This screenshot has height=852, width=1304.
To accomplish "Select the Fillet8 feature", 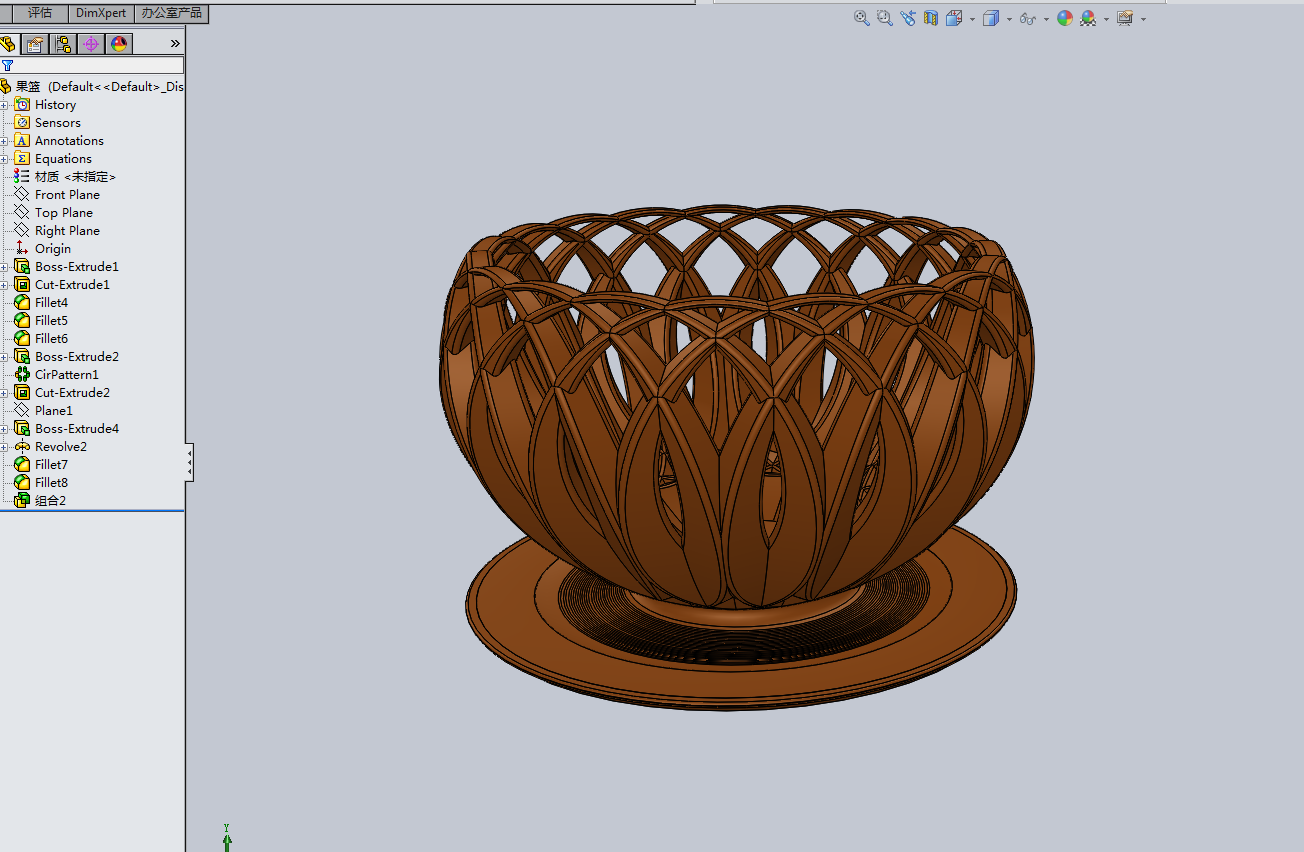I will 51,483.
